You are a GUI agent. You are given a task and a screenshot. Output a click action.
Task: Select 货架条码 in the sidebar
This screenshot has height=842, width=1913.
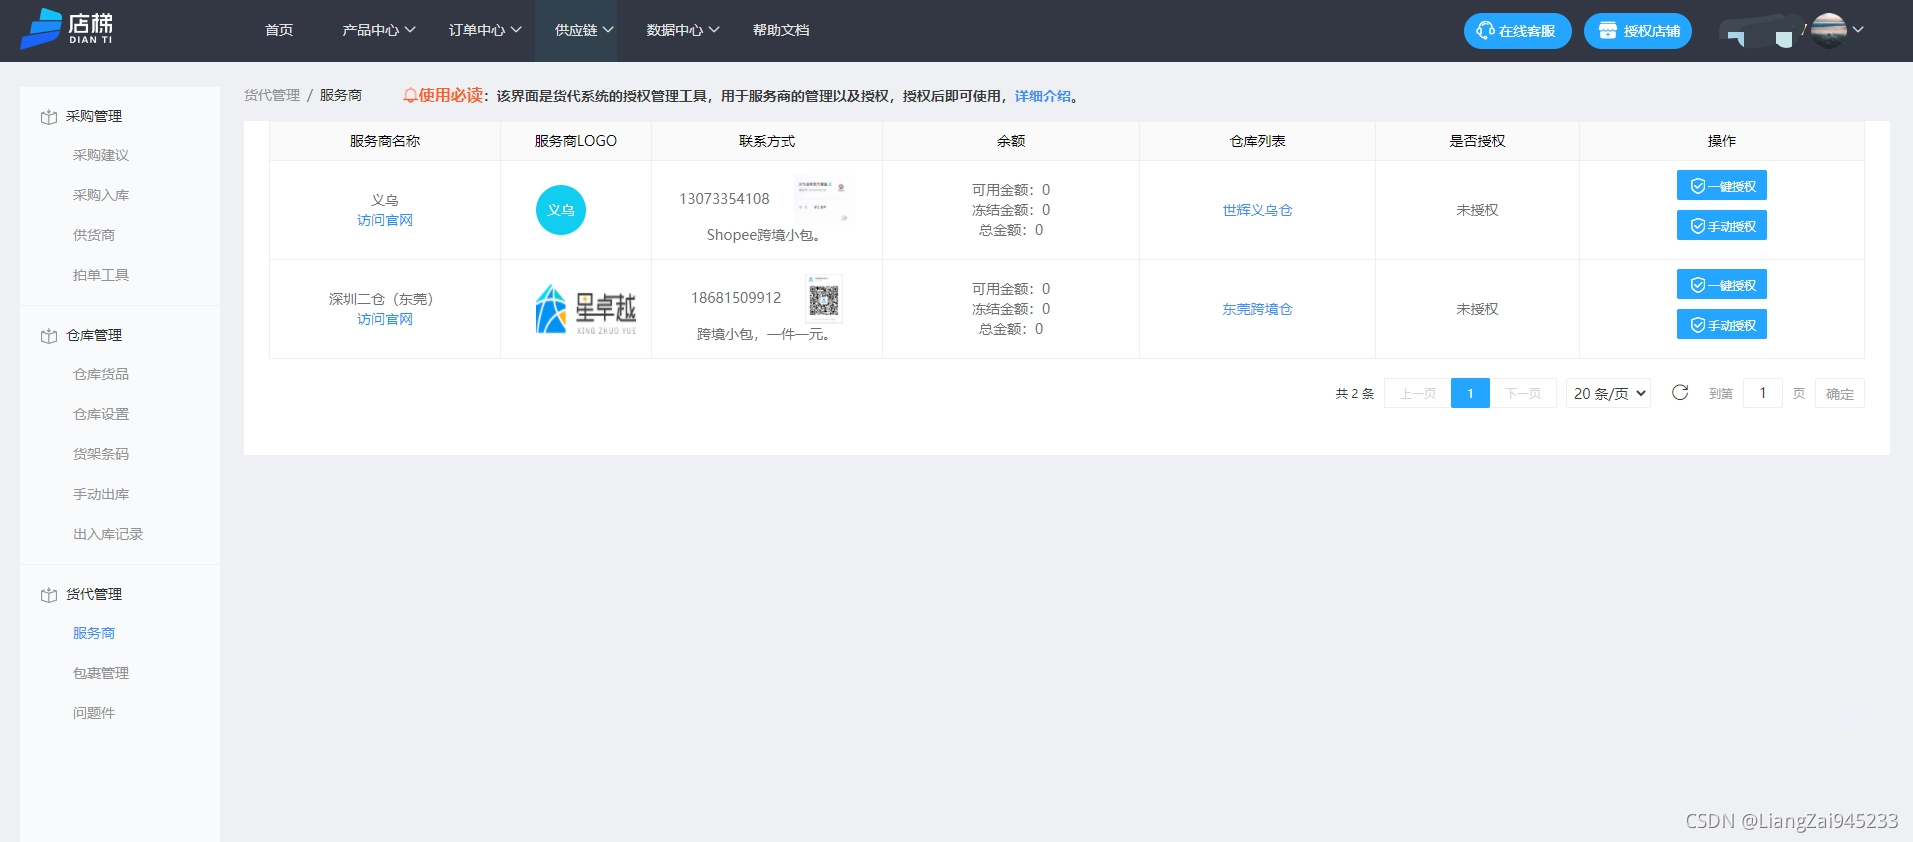[x=101, y=454]
